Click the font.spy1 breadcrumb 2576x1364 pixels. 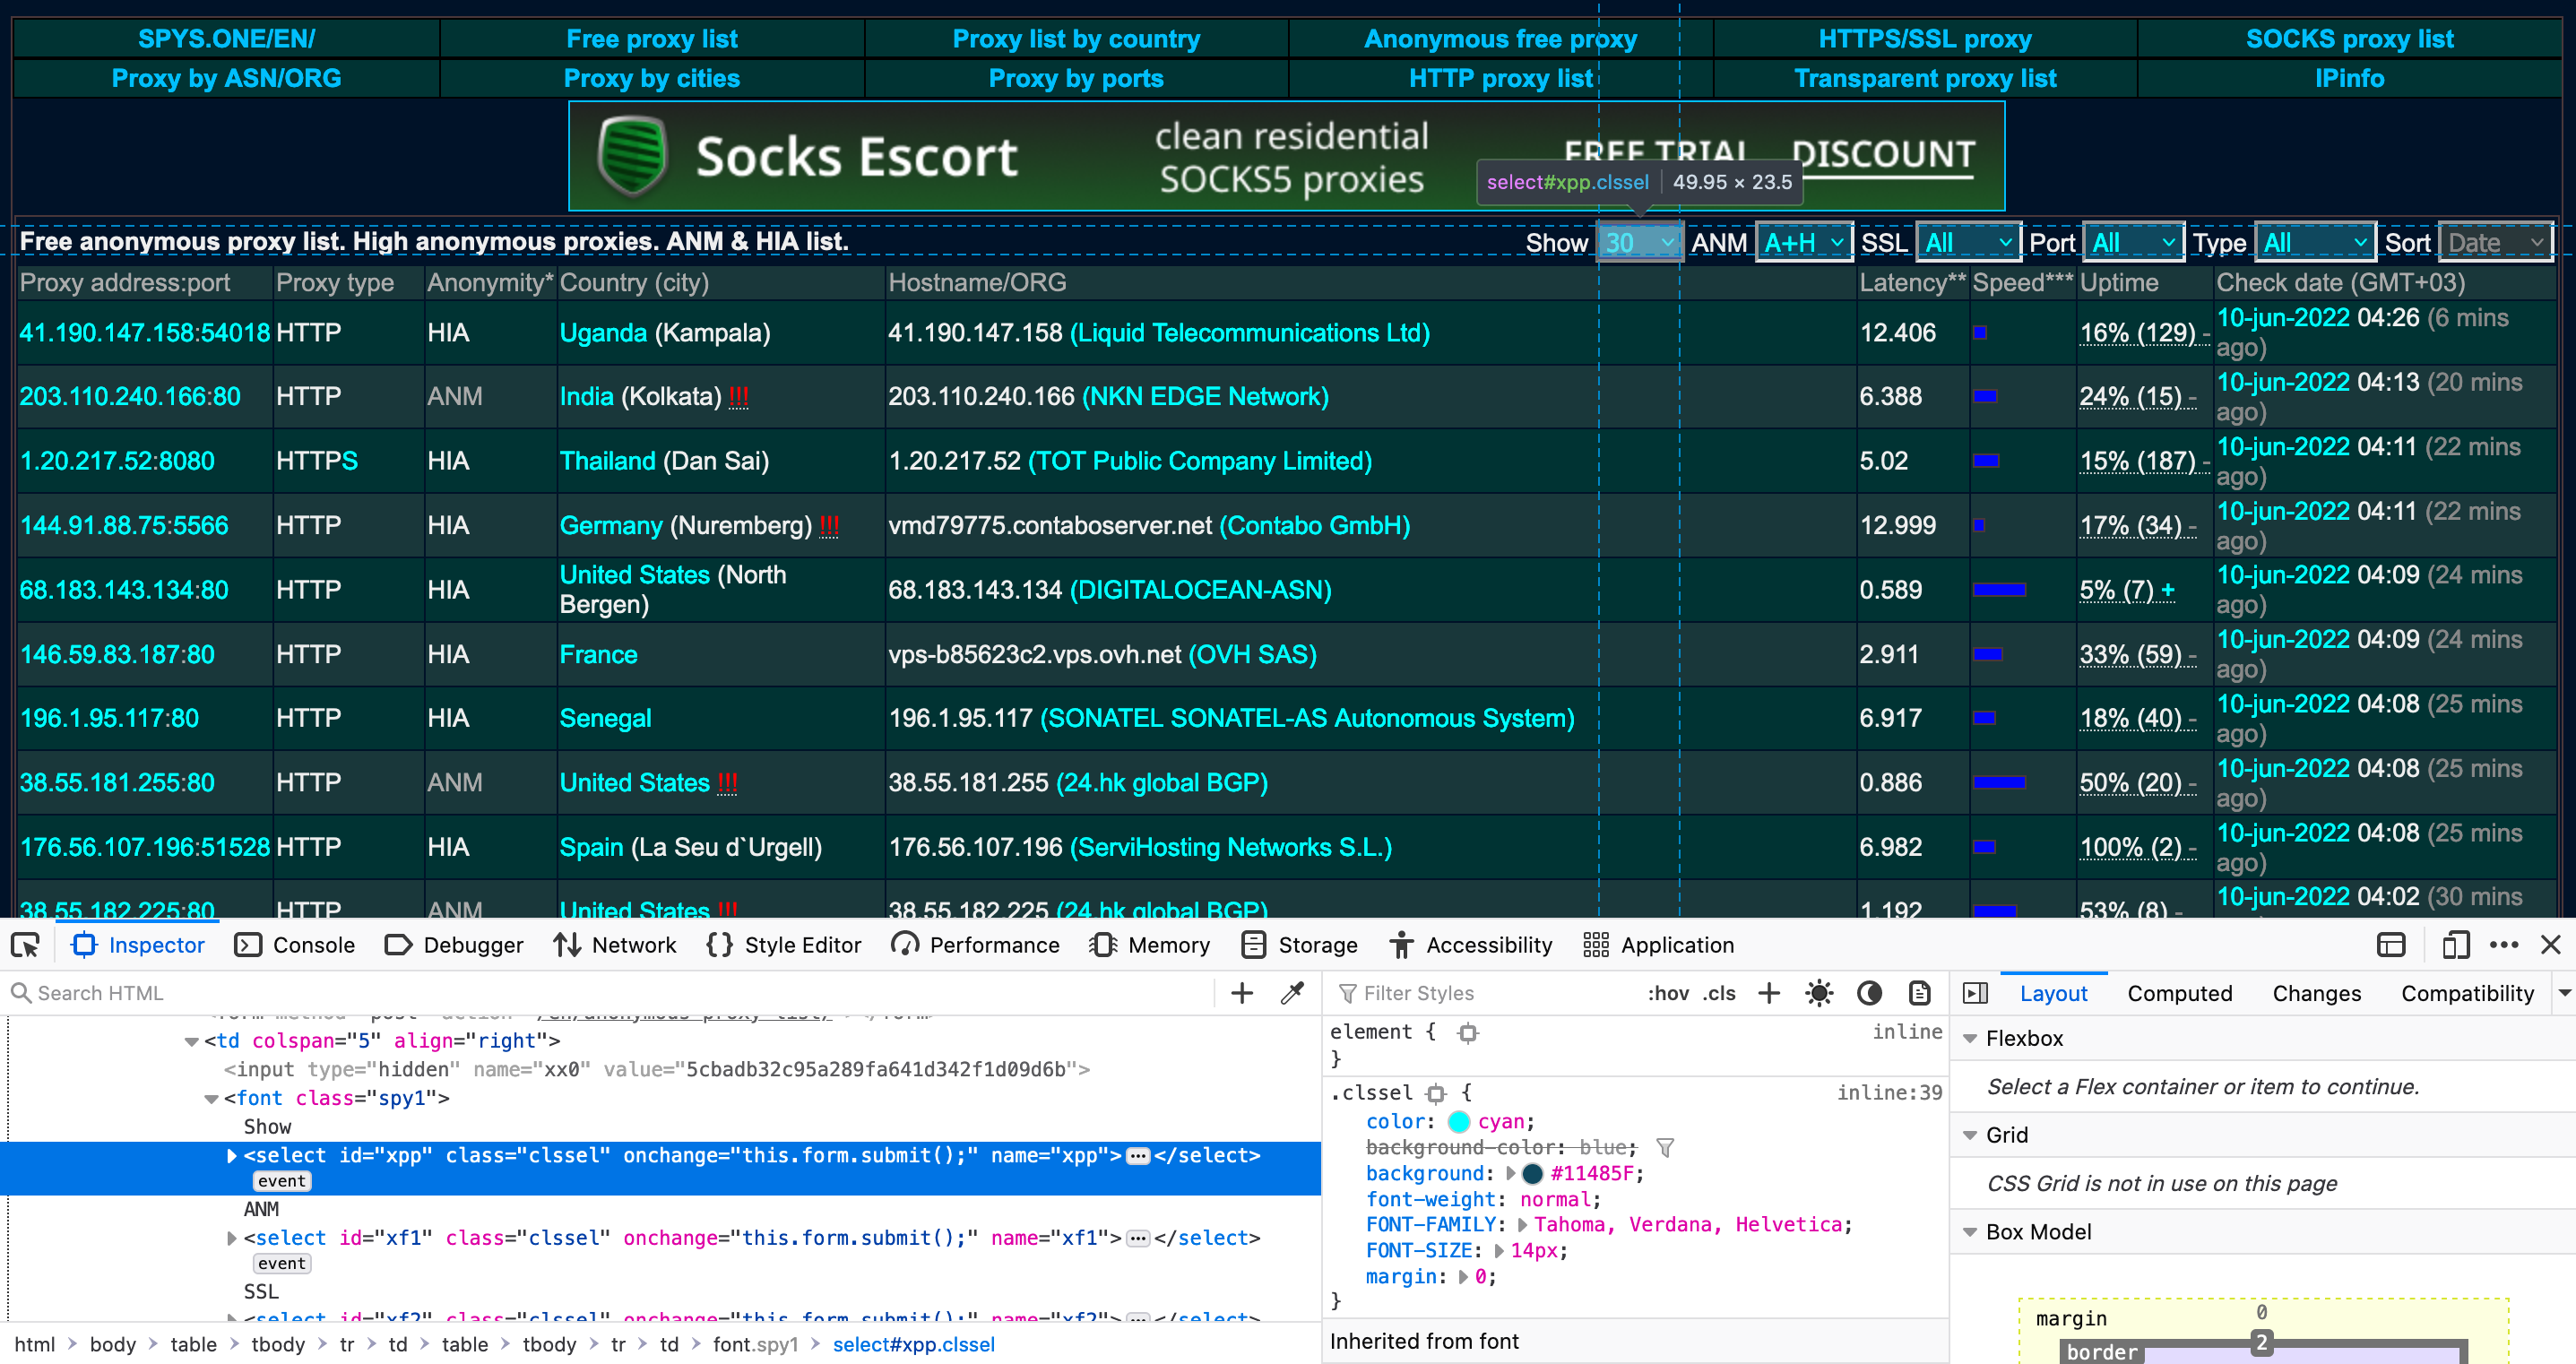[755, 1344]
